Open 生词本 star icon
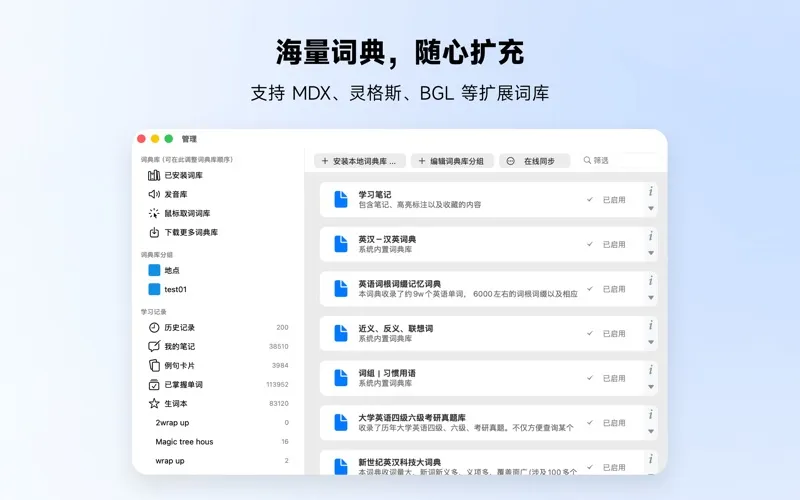Image resolution: width=800 pixels, height=500 pixels. click(154, 404)
